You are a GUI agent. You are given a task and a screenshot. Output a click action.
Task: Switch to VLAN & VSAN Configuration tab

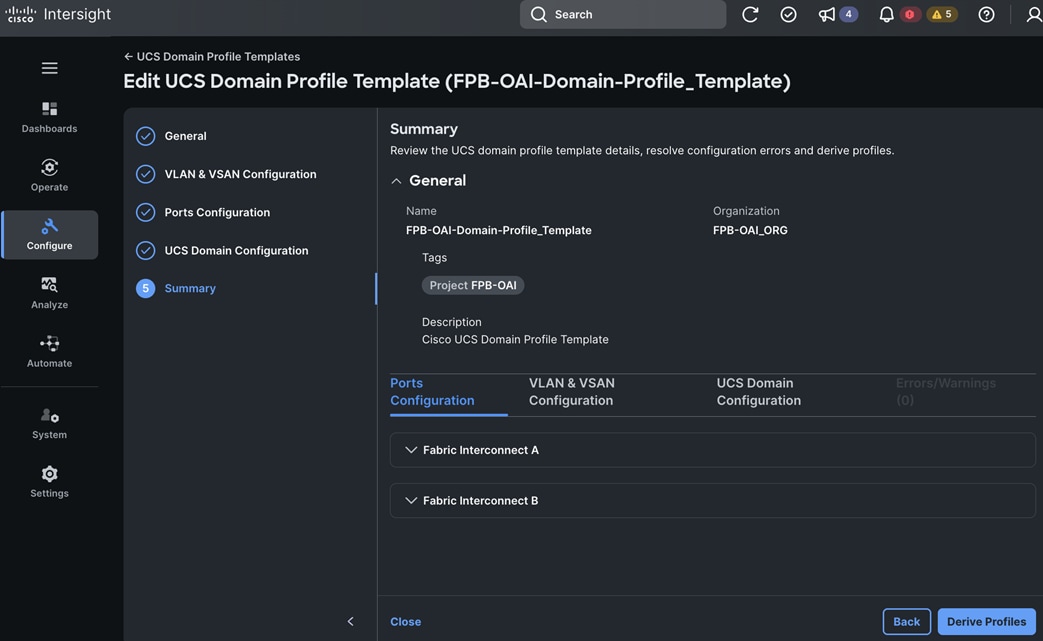pyautogui.click(x=571, y=392)
